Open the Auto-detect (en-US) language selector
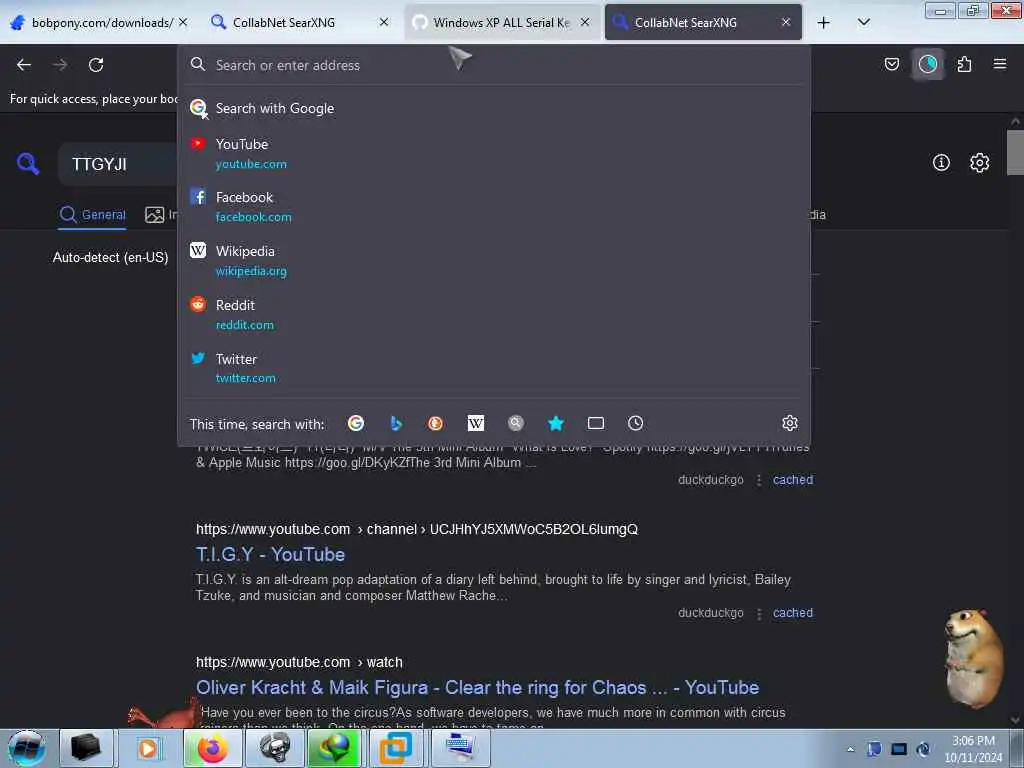The width and height of the screenshot is (1024, 768). [x=110, y=257]
